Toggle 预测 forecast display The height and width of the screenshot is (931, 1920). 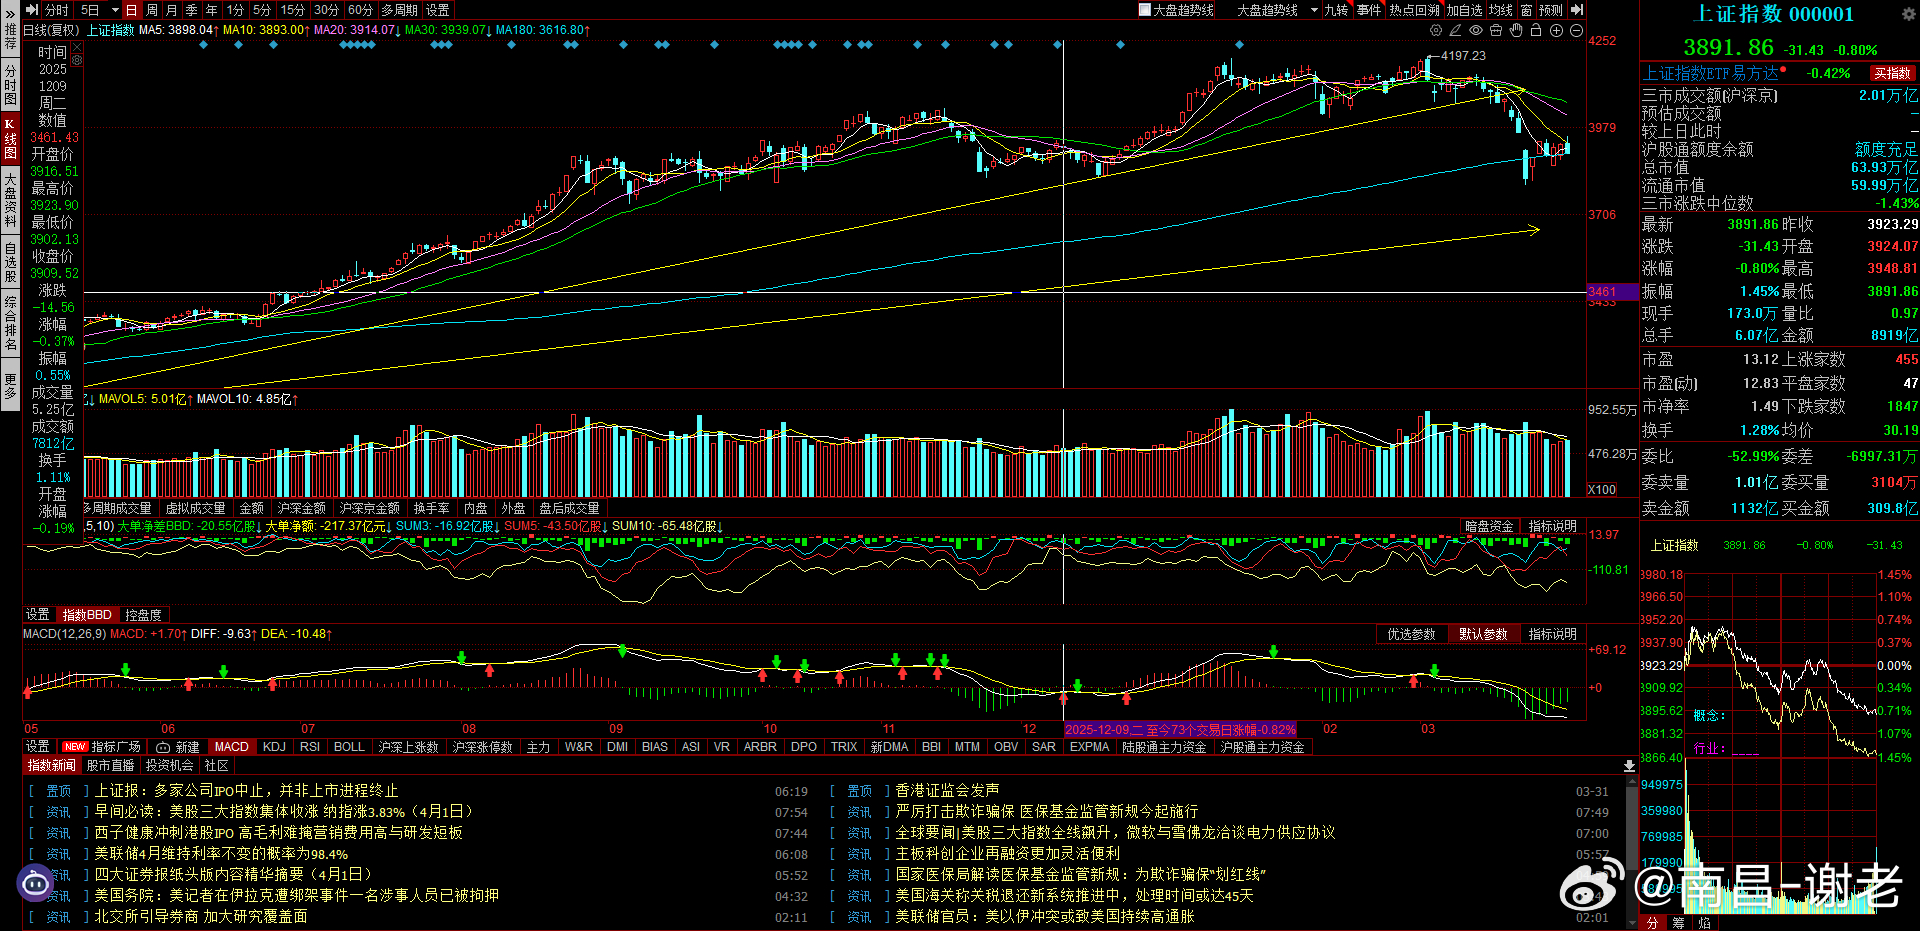[1551, 10]
